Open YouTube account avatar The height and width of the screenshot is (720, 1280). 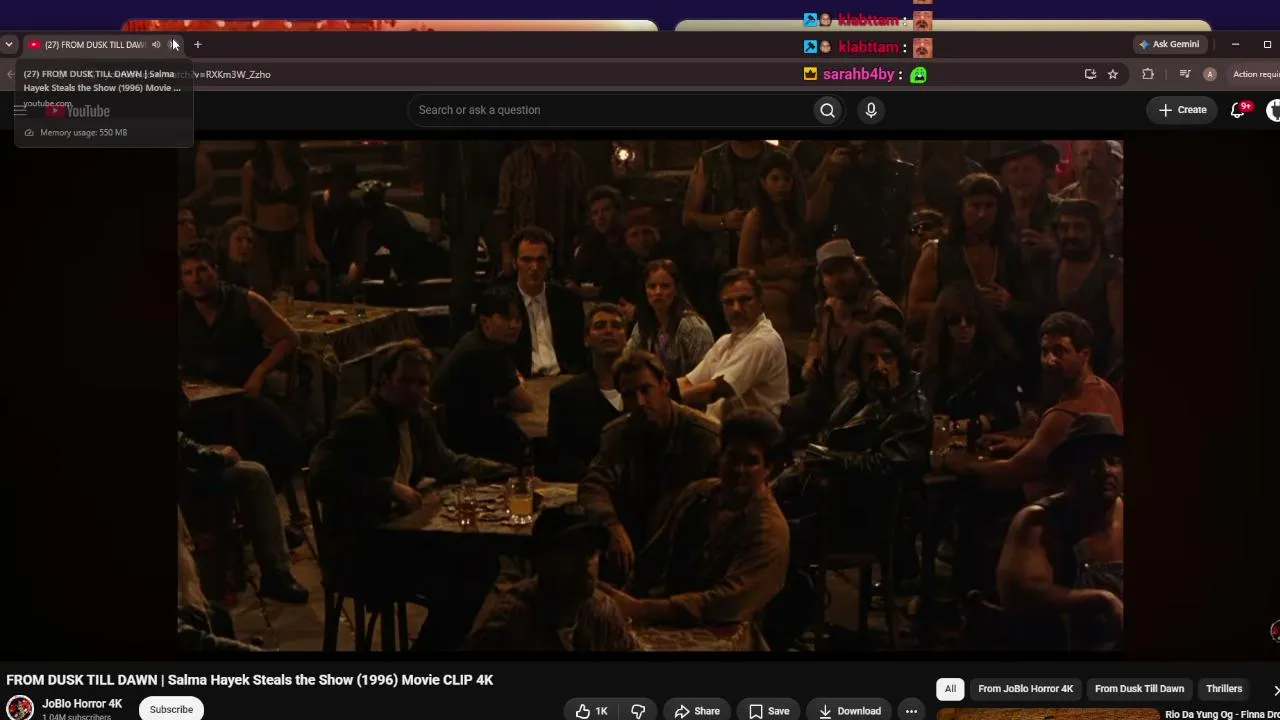click(1273, 110)
